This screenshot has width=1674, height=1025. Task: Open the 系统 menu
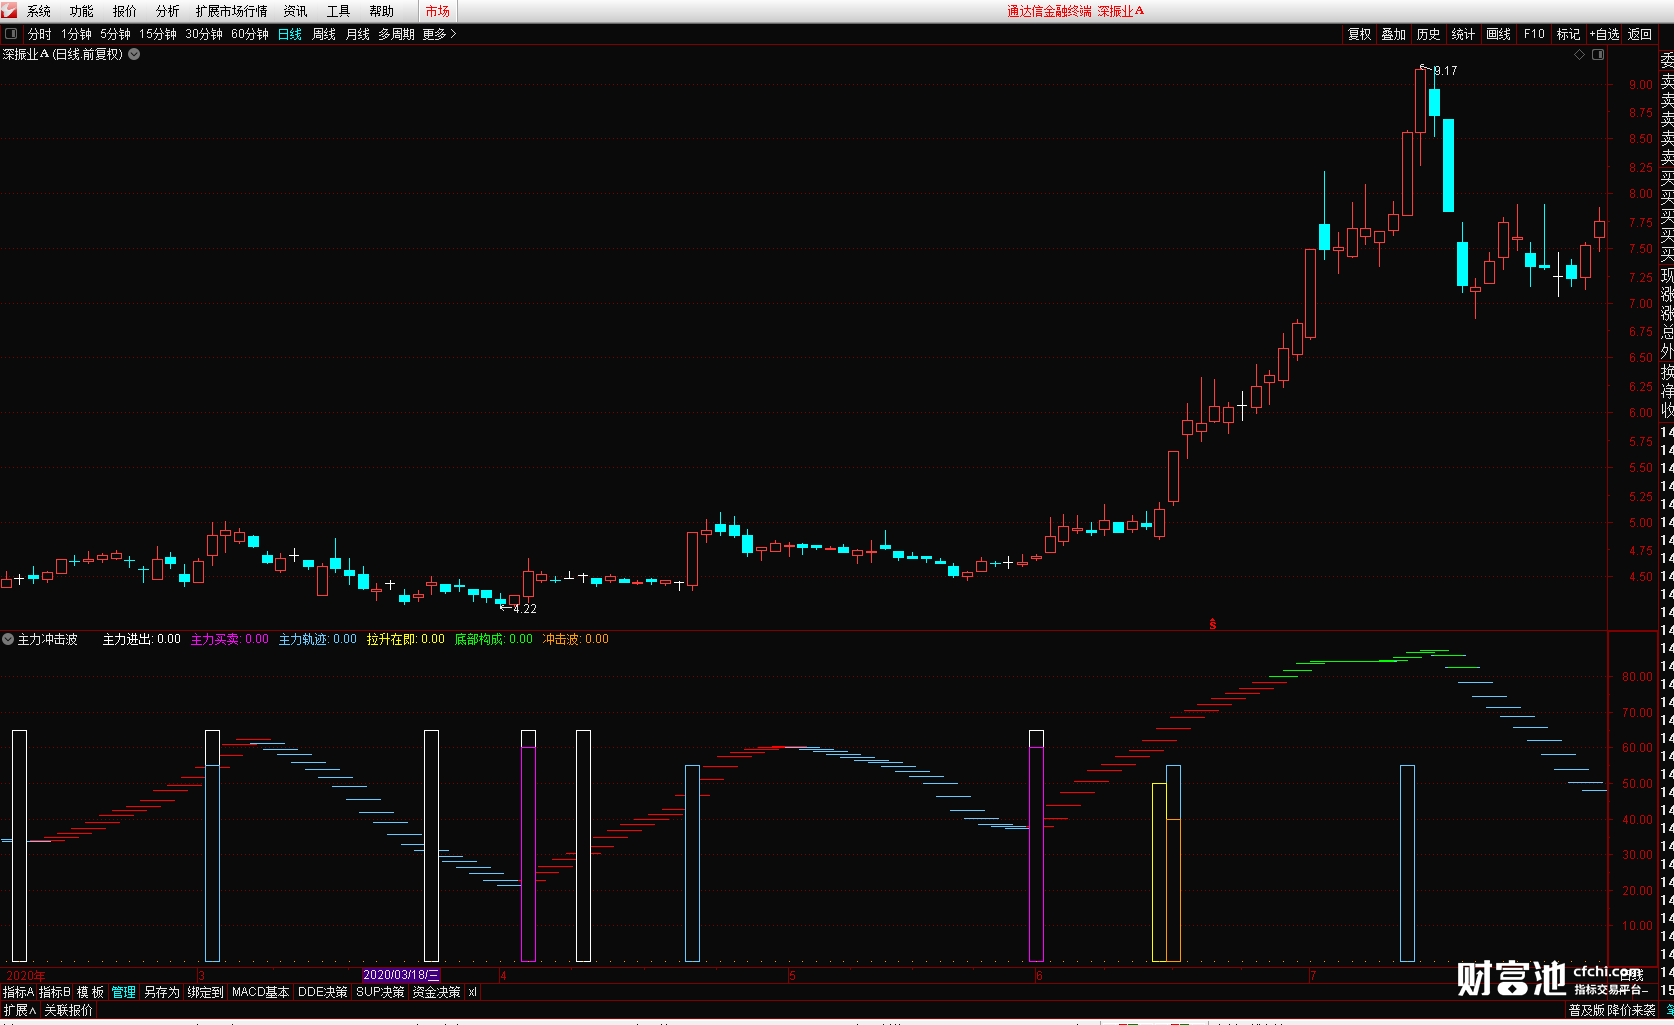coord(39,11)
